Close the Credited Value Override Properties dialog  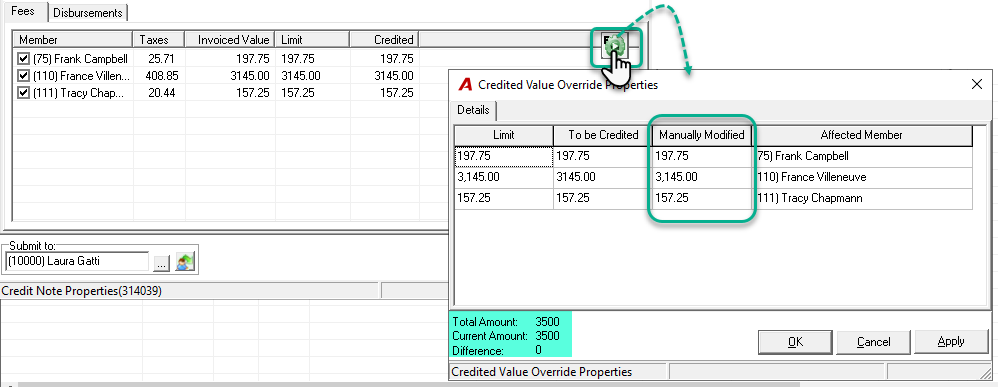click(x=976, y=84)
